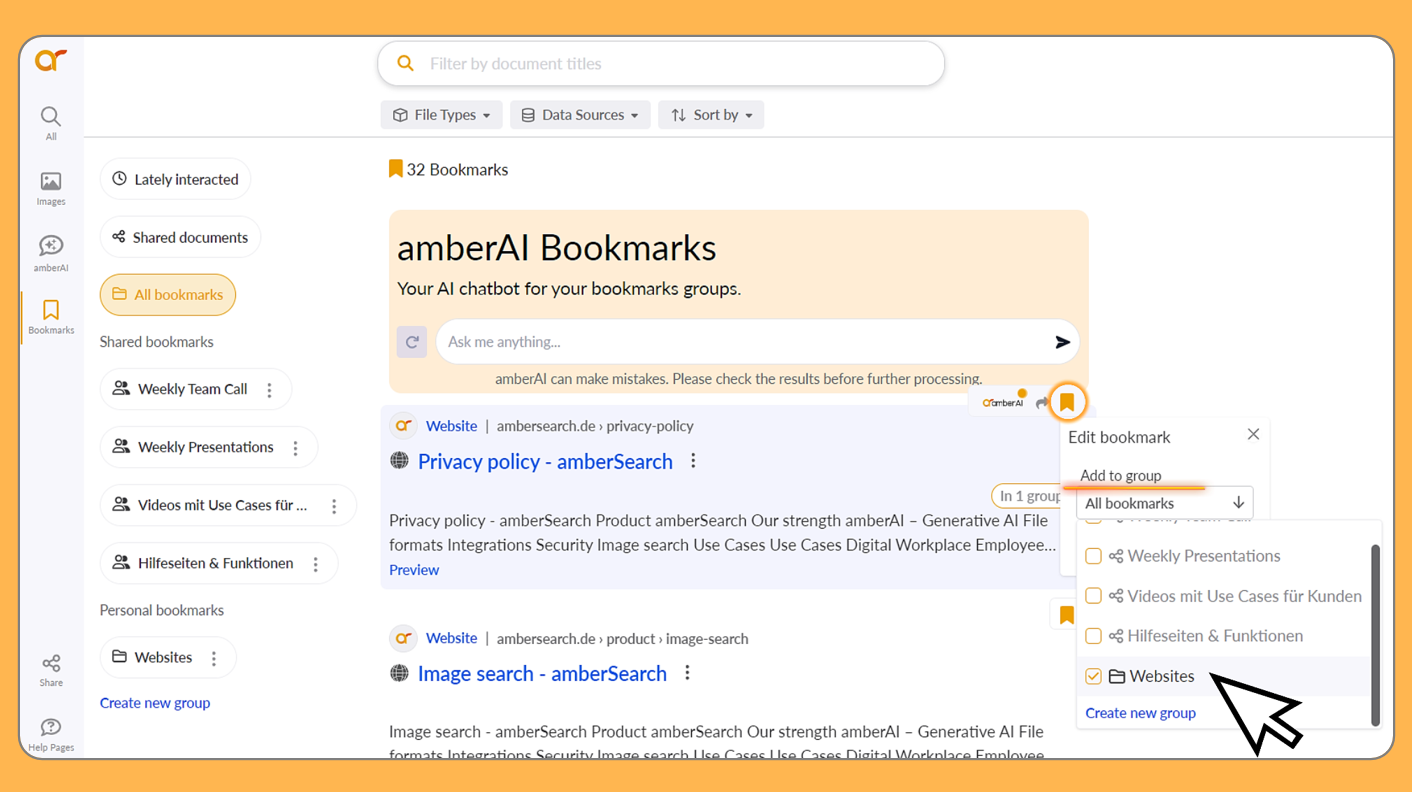
Task: Open options menu for Videos mit Use Cases group
Action: (x=334, y=506)
